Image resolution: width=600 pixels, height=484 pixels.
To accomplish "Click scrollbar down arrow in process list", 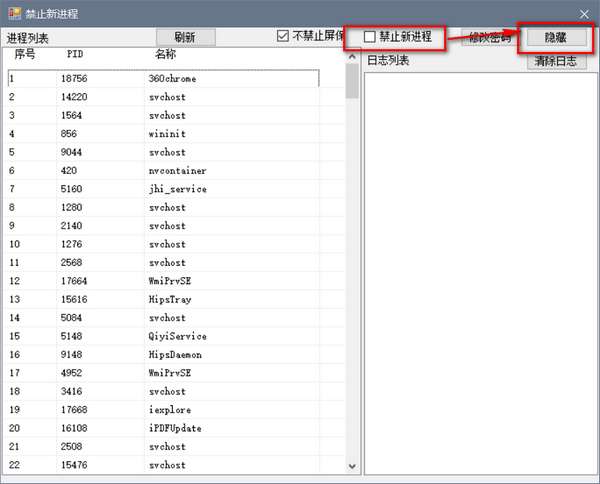I will coord(352,466).
